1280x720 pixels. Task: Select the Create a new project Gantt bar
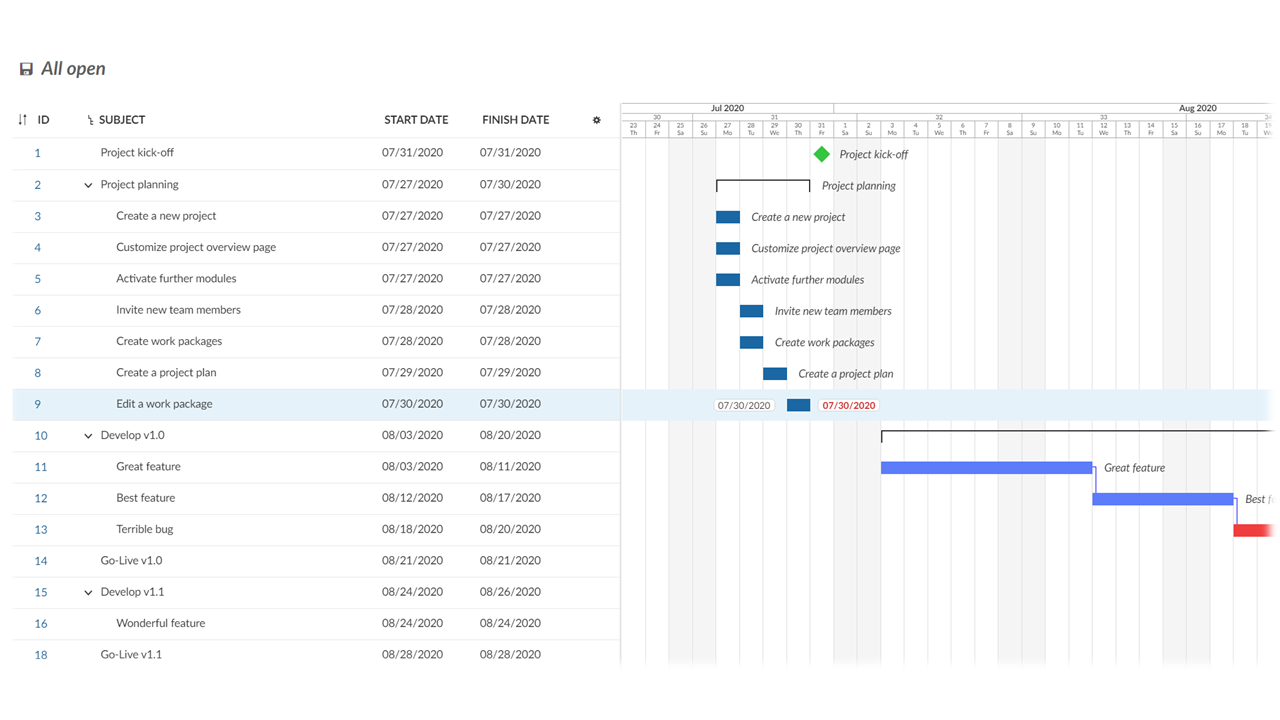[x=728, y=217]
